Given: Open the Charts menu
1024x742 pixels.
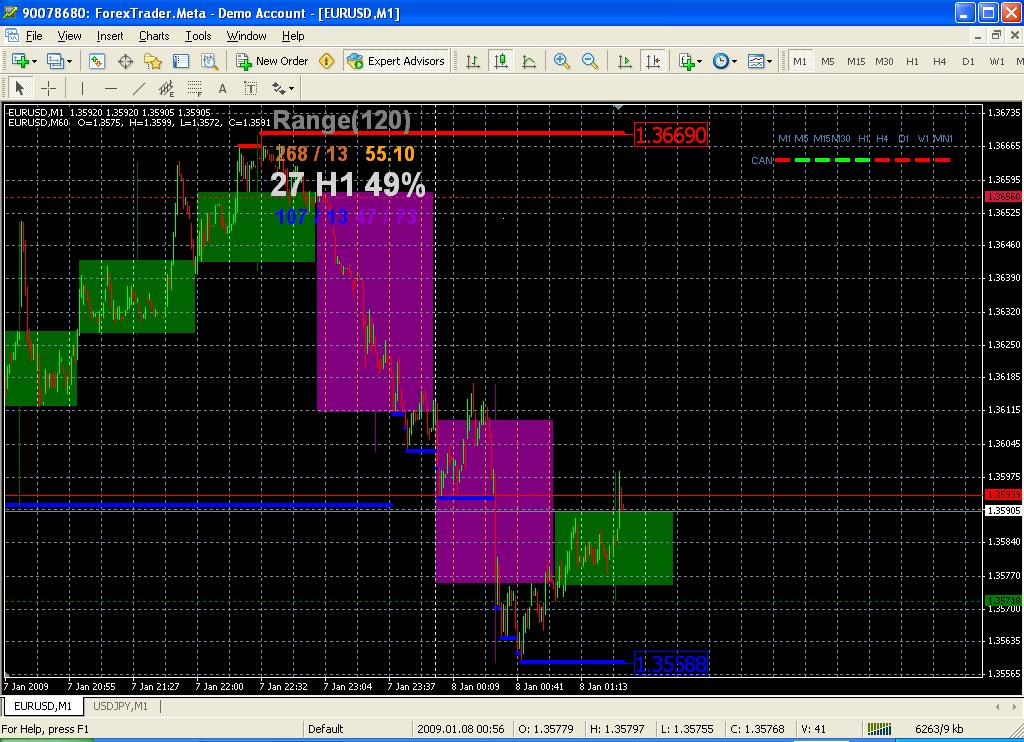Looking at the screenshot, I should pos(154,36).
